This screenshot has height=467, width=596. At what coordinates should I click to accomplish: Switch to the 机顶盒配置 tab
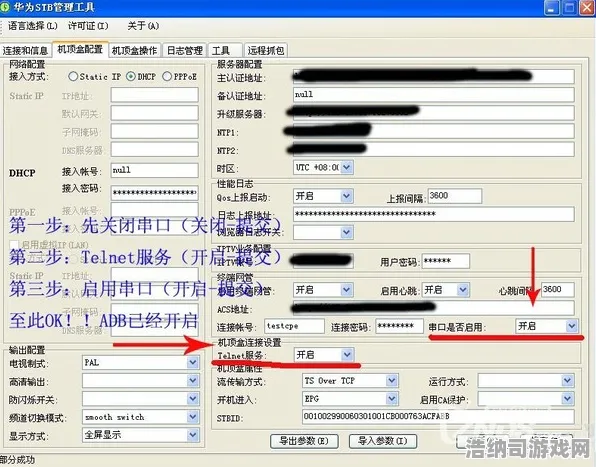80,49
